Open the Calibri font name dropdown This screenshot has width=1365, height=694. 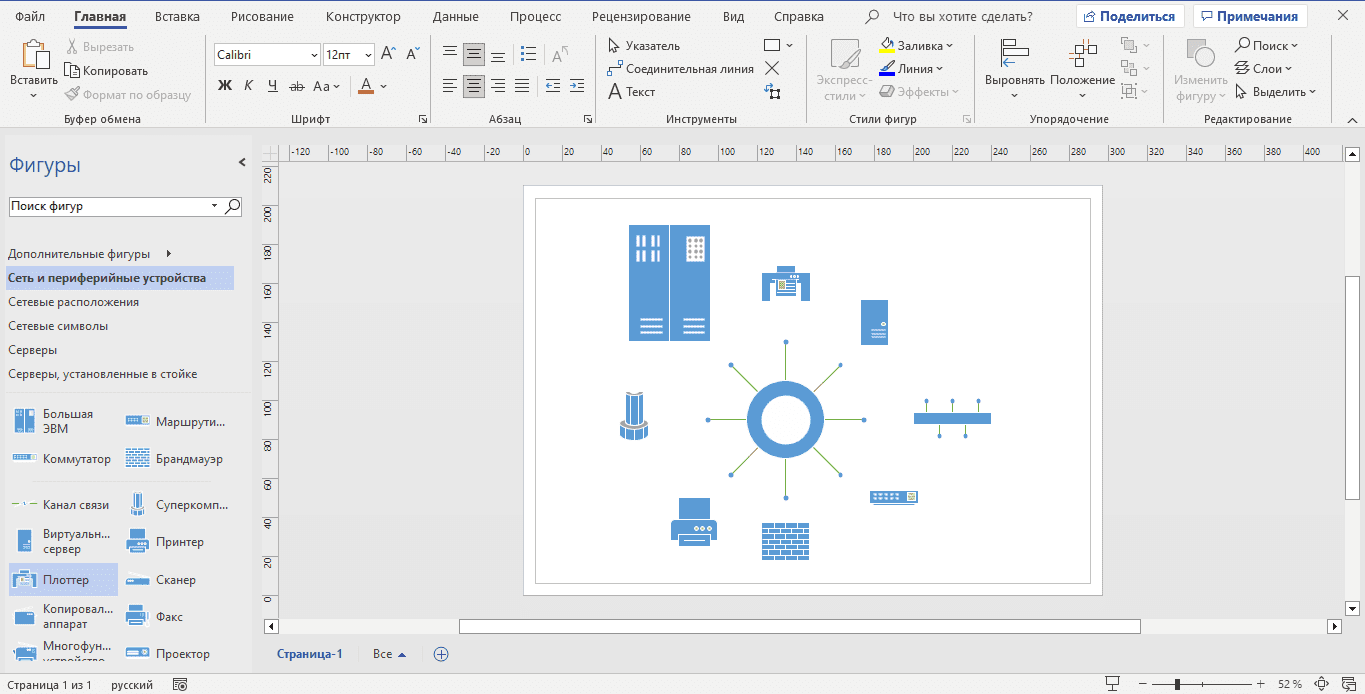point(314,55)
